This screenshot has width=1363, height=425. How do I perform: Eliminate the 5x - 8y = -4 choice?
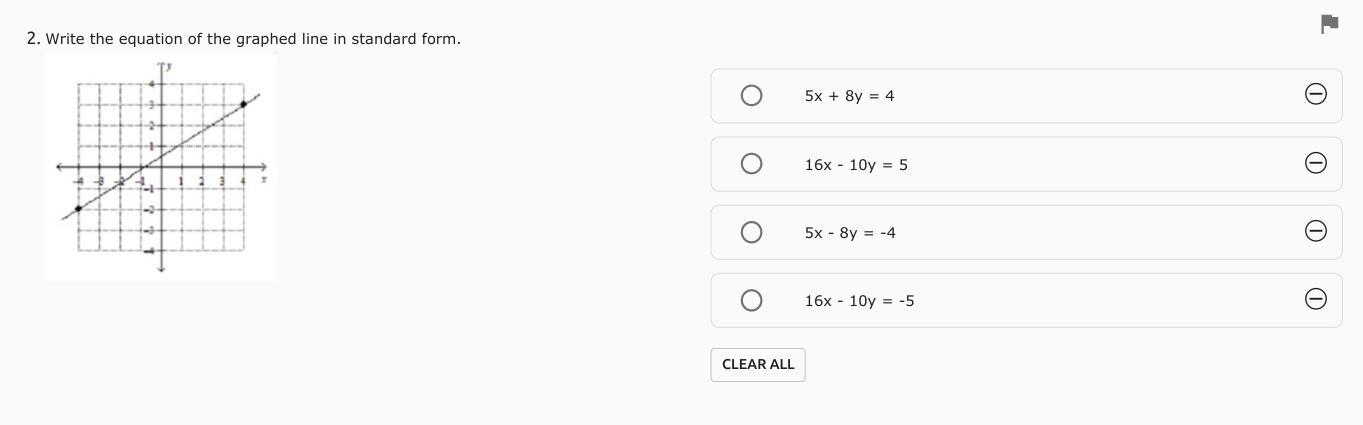pos(1316,231)
